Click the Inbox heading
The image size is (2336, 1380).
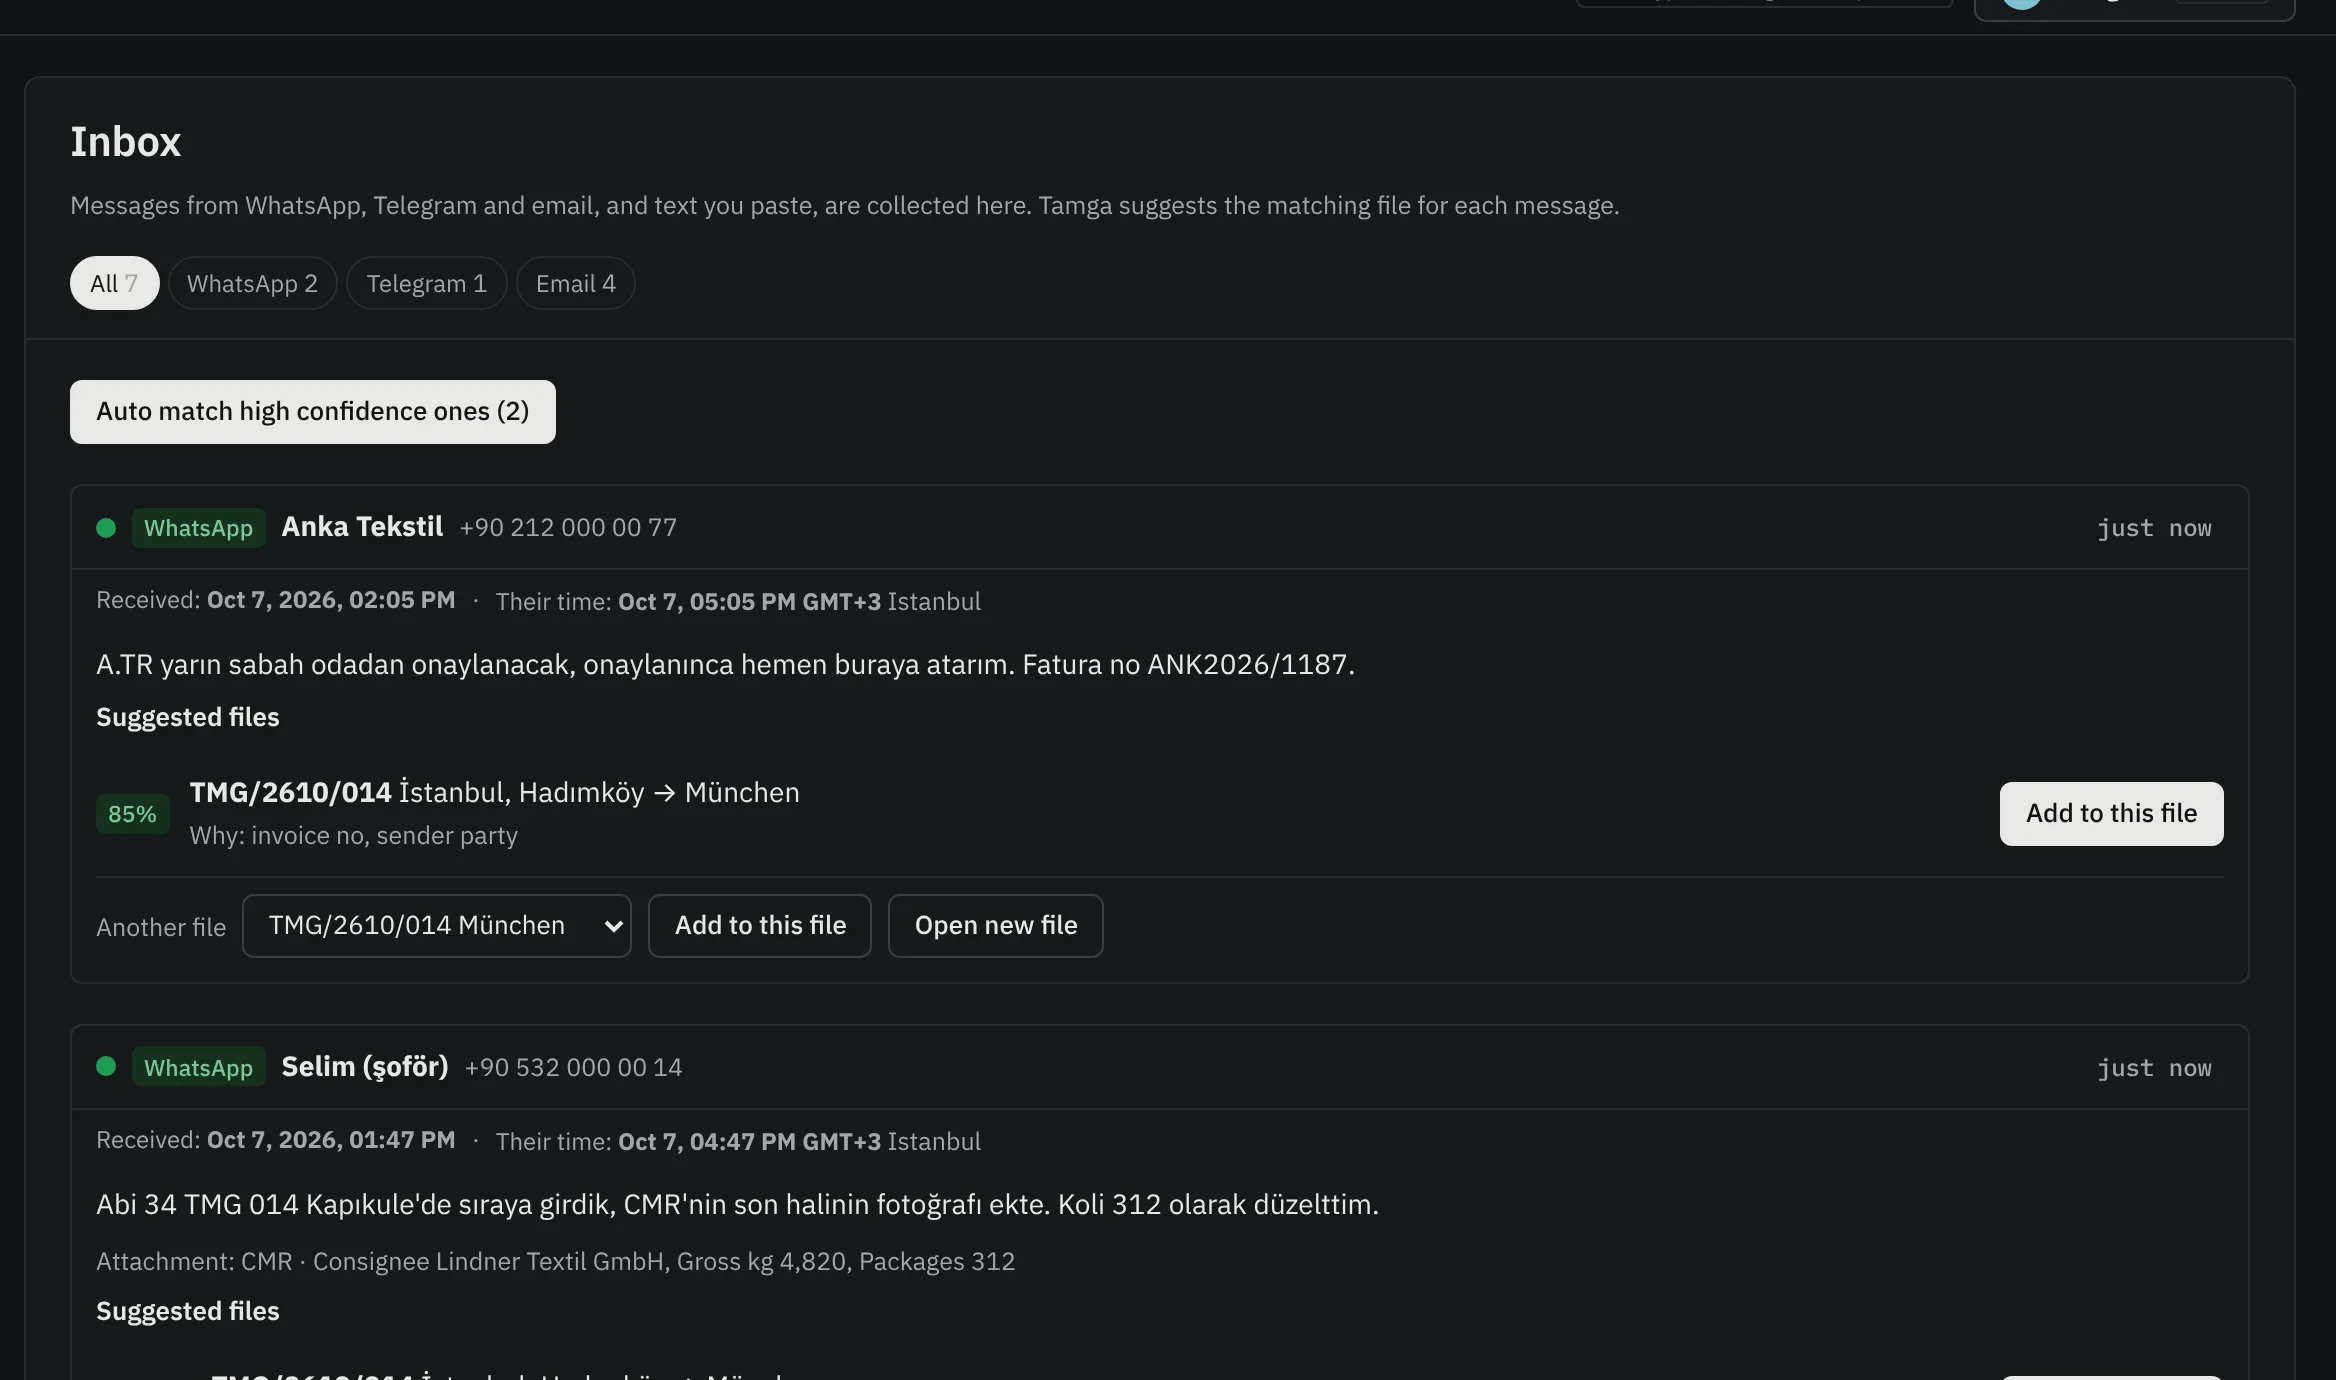click(x=126, y=142)
